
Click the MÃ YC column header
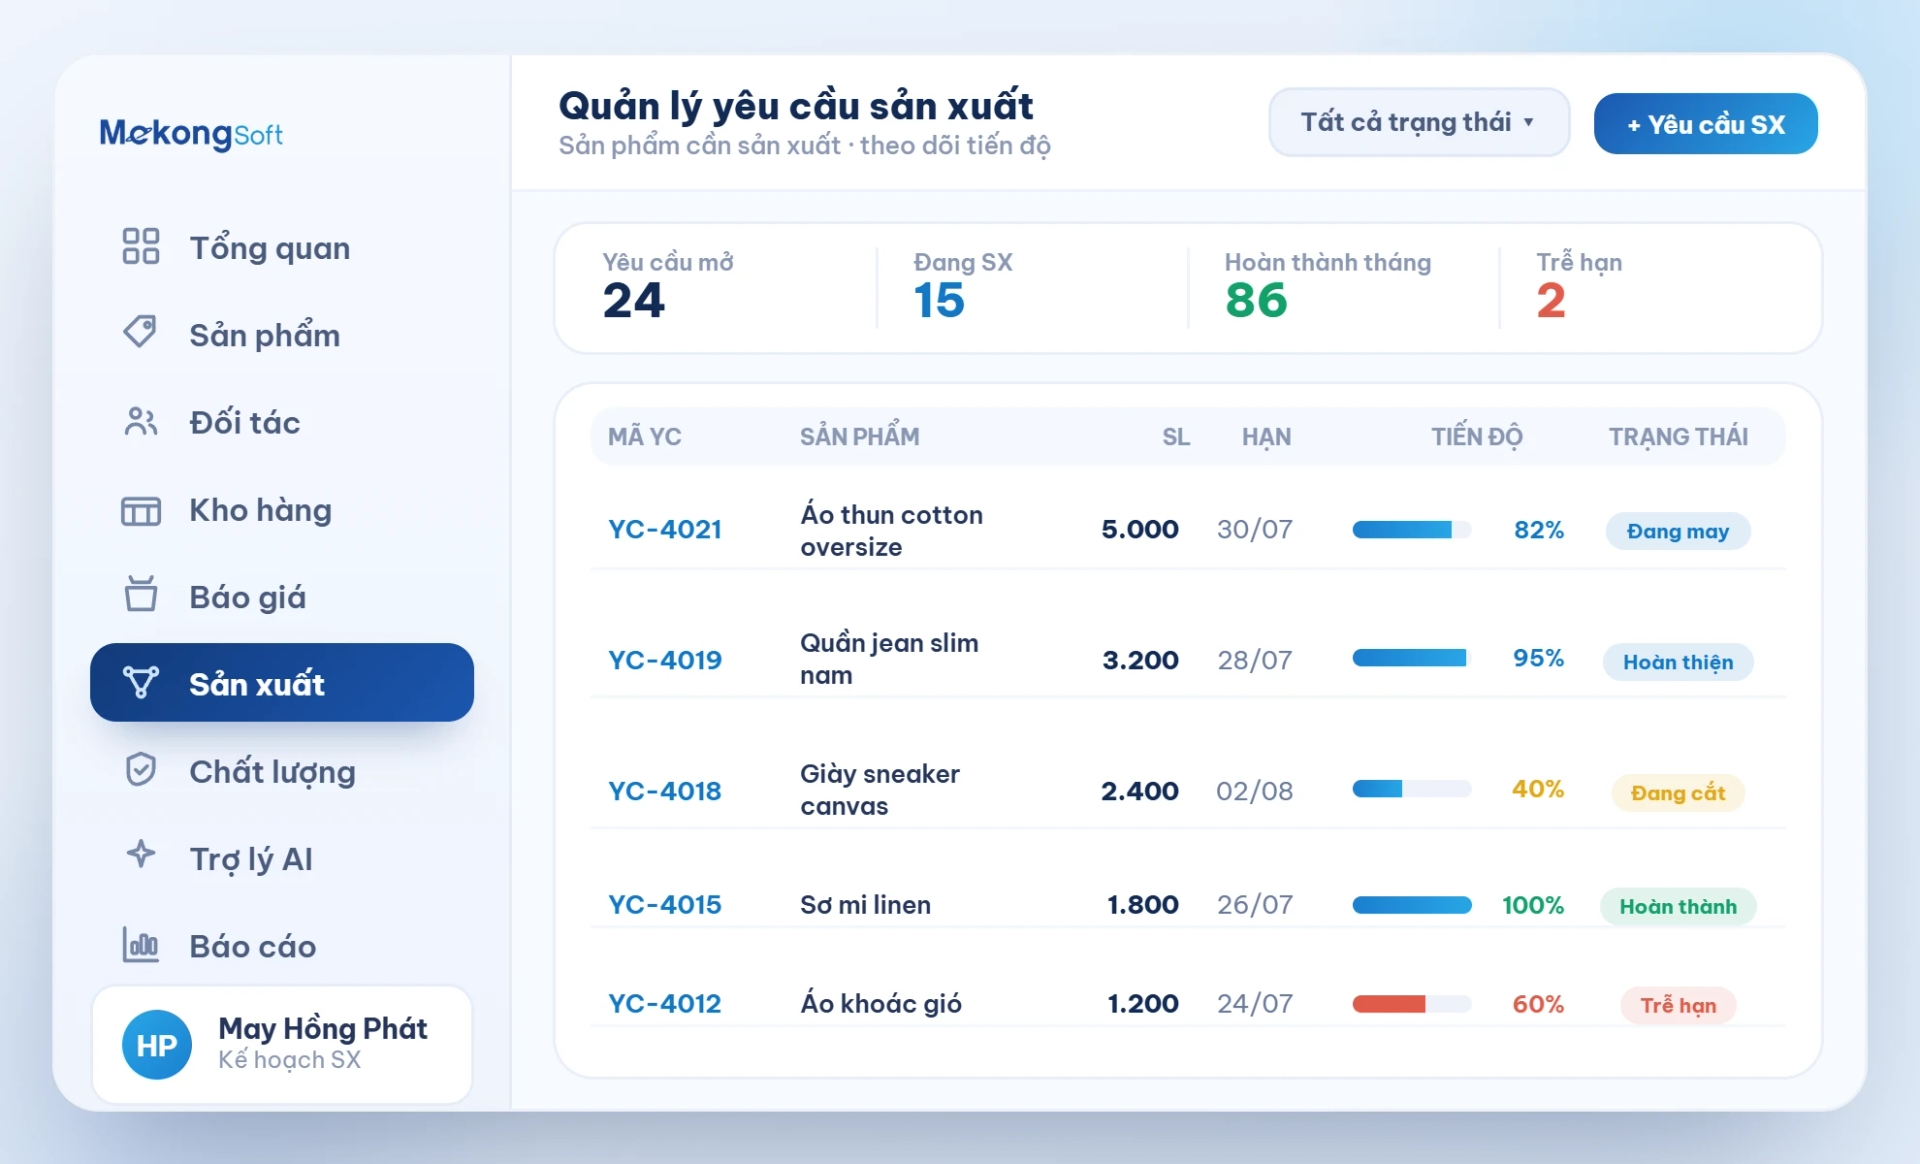click(645, 437)
